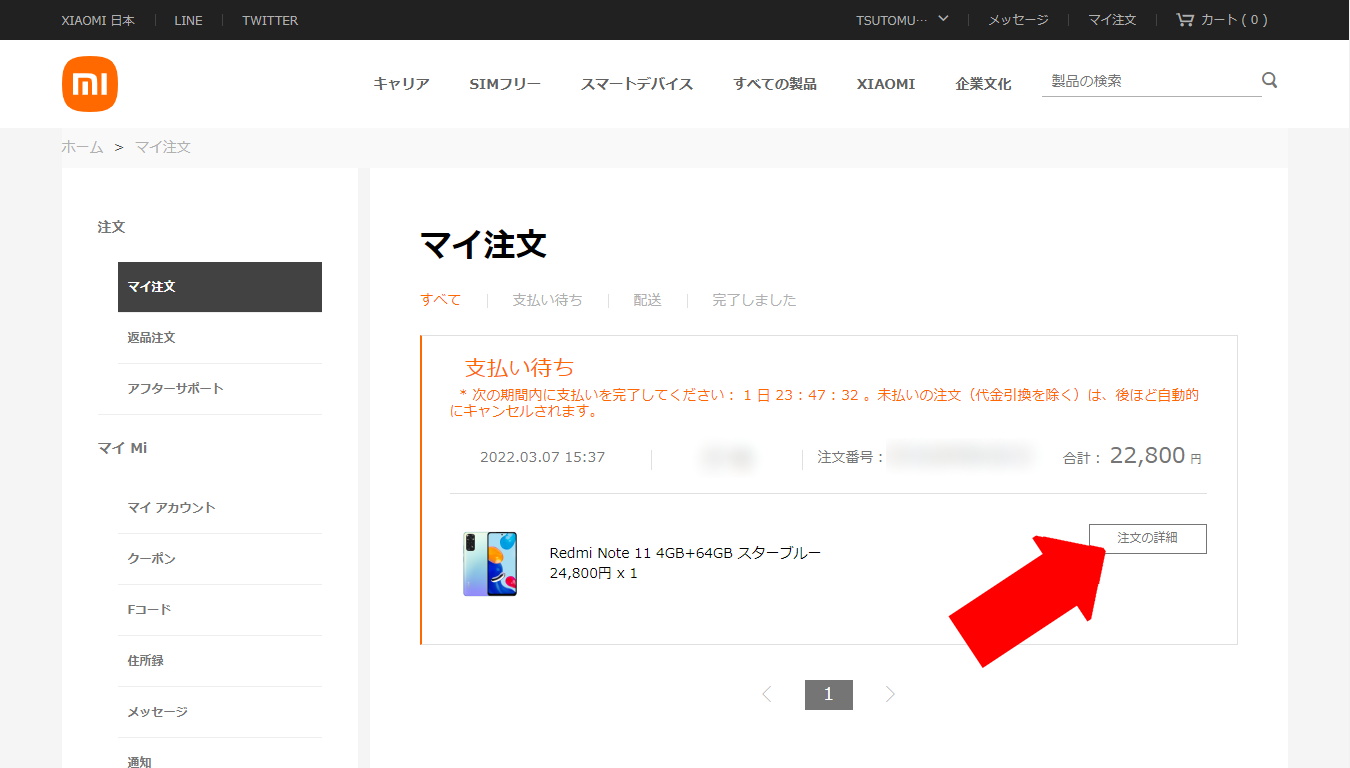This screenshot has width=1350, height=768.
Task: Switch to the 配送 tab
Action: pyautogui.click(x=647, y=300)
